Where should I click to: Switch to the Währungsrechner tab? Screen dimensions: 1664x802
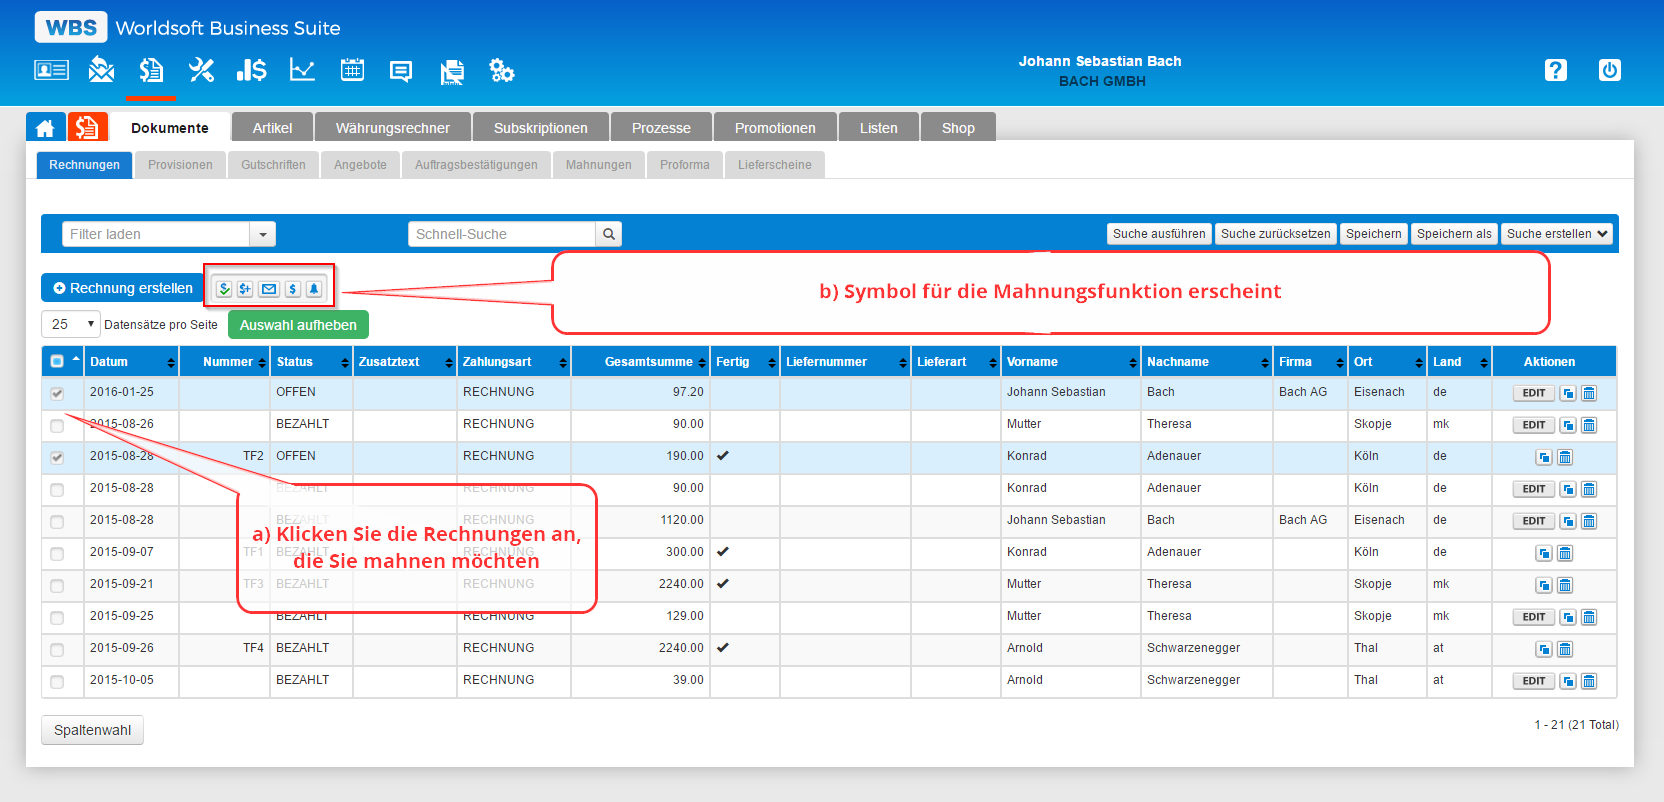(x=393, y=128)
